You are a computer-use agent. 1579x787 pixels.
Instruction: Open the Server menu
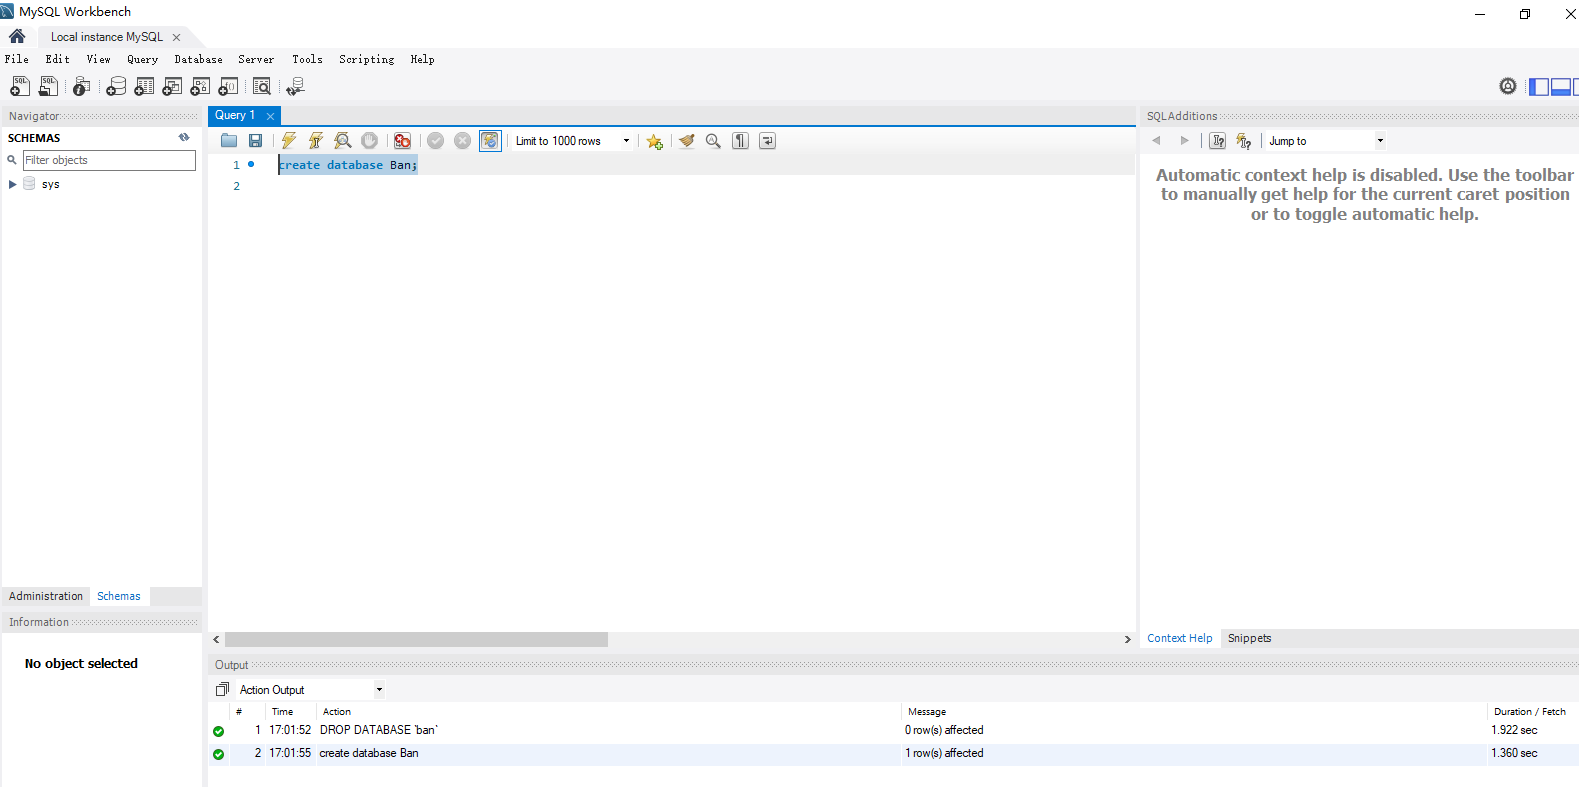click(256, 59)
